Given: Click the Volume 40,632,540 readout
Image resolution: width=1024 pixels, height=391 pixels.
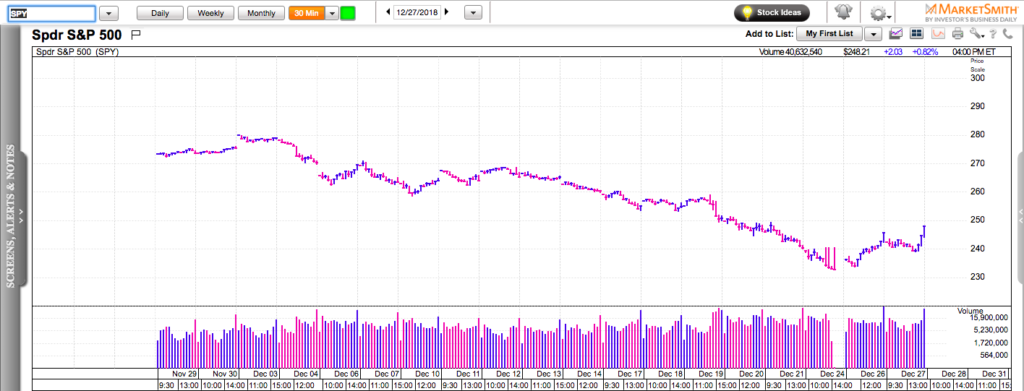Looking at the screenshot, I should coord(790,52).
